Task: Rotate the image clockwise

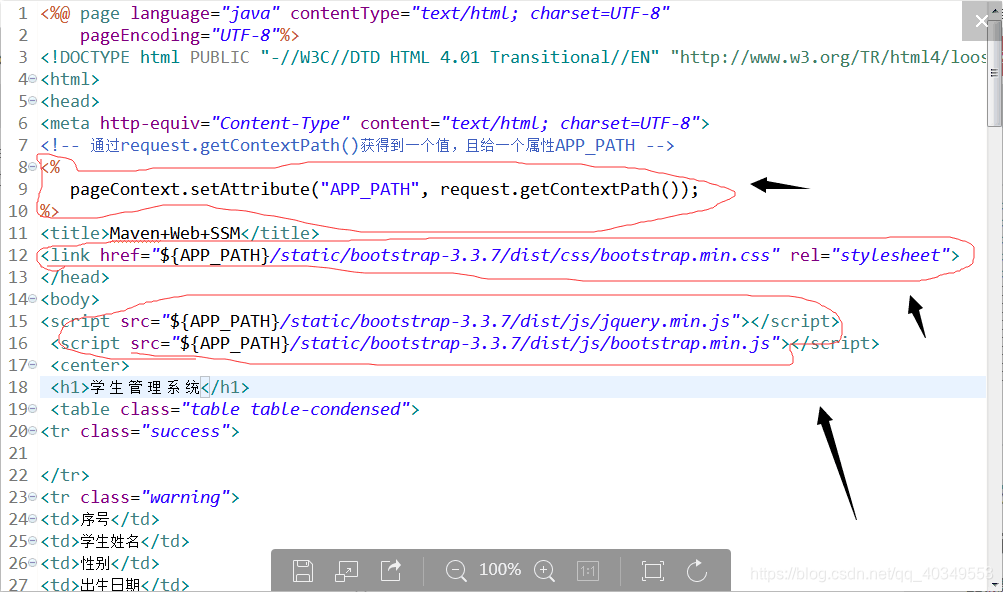Action: click(697, 570)
